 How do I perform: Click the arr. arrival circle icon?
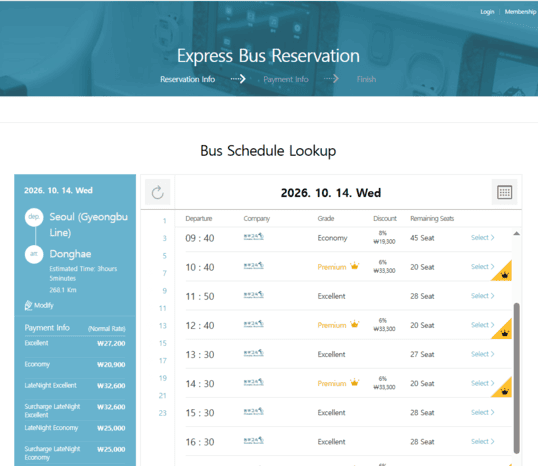(x=34, y=254)
